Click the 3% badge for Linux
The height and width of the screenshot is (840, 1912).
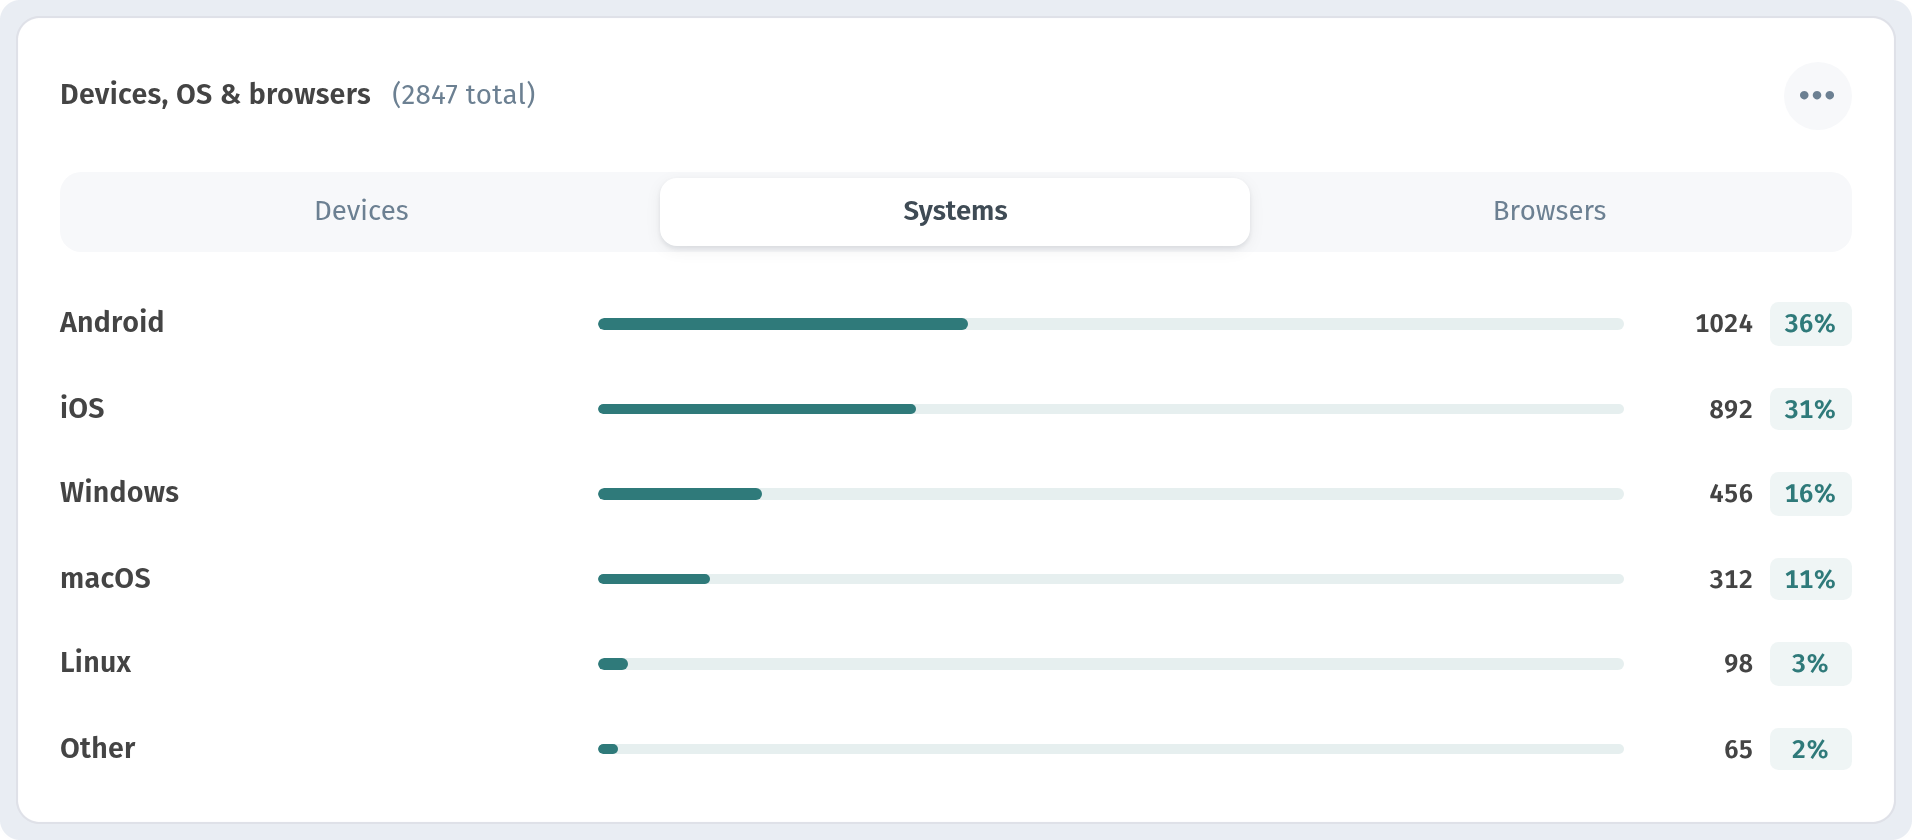(1810, 664)
